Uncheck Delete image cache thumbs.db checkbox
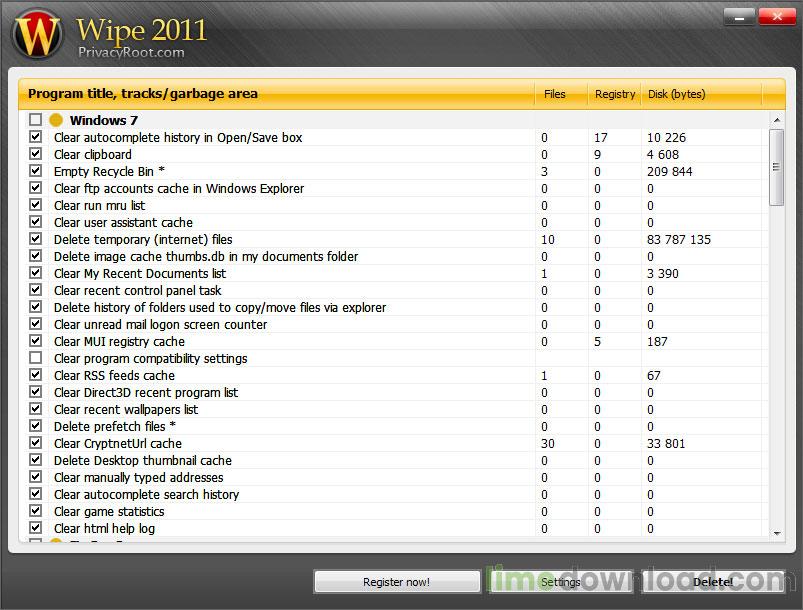Viewport: 803px width, 610px height. click(35, 256)
